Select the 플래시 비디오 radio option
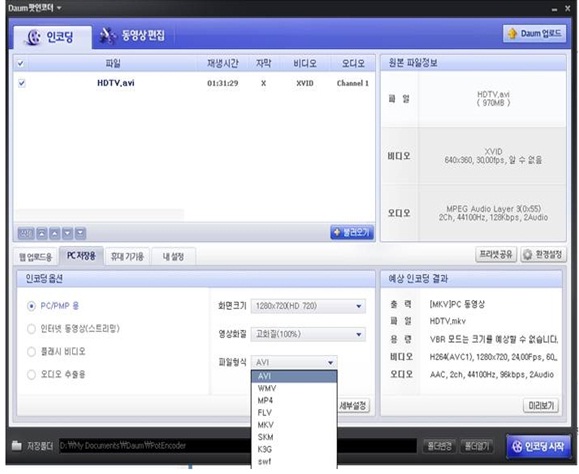The image size is (579, 474). (x=31, y=351)
